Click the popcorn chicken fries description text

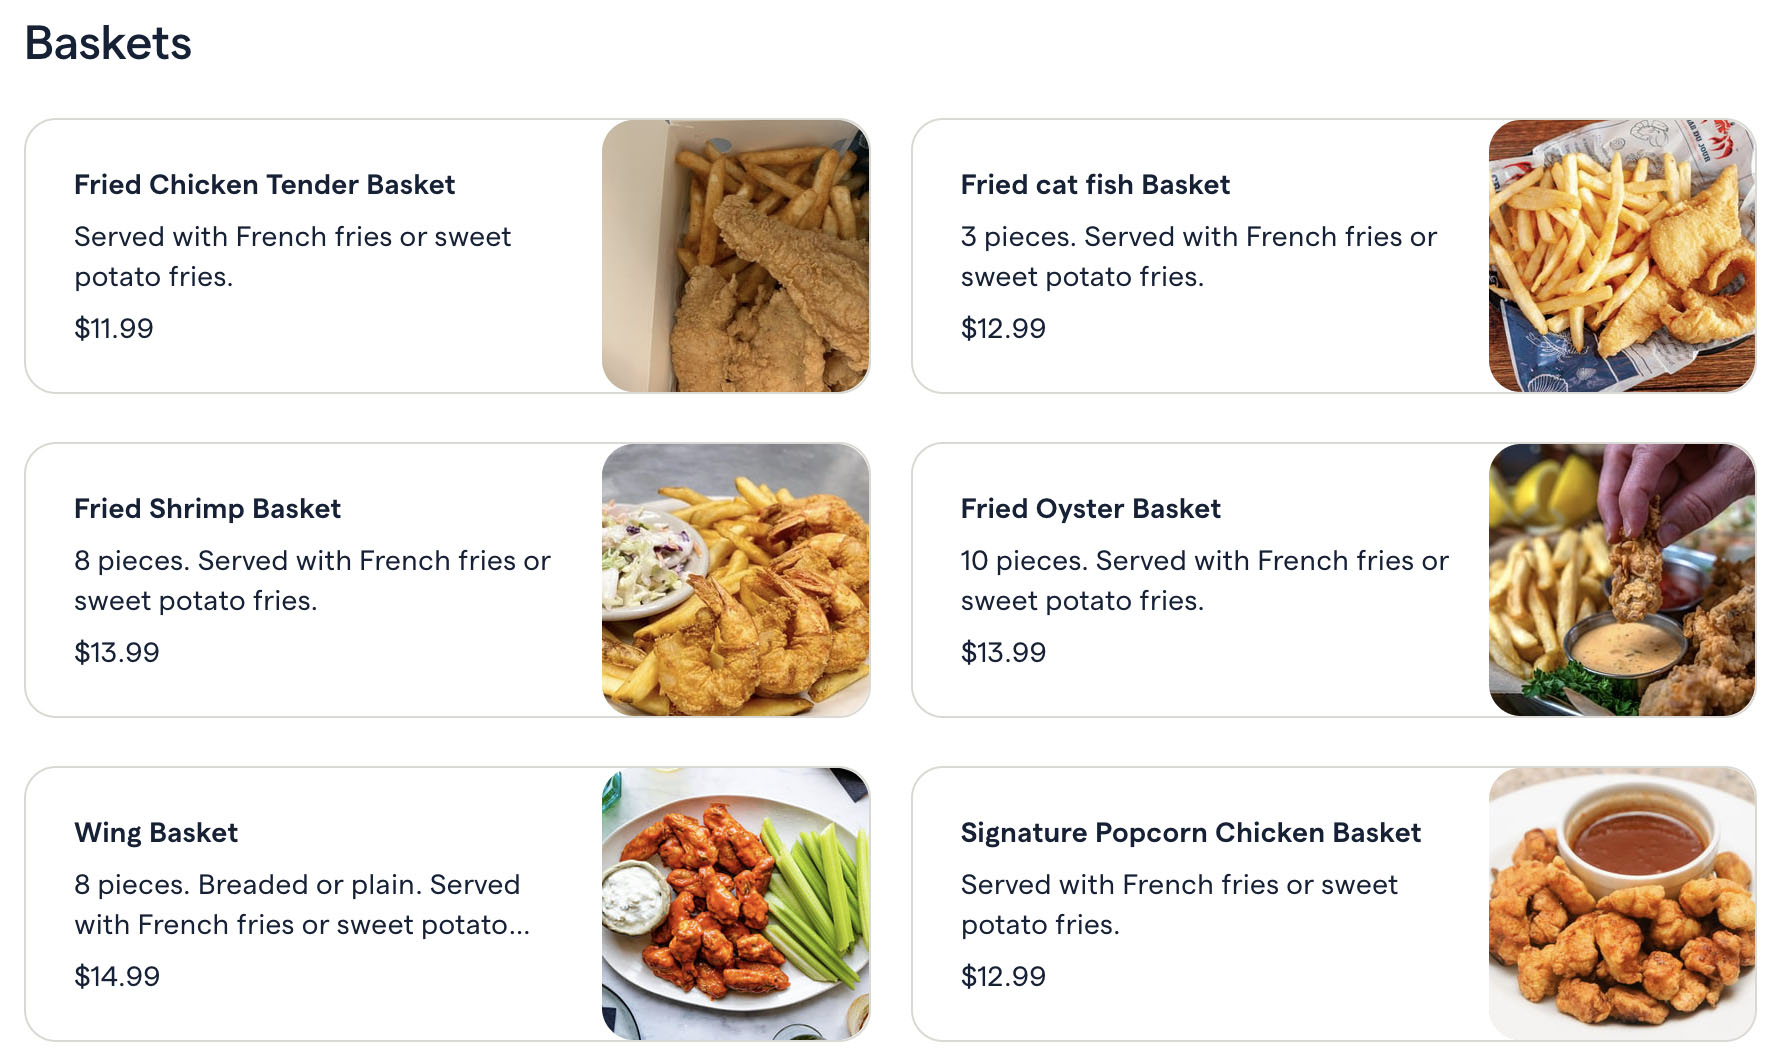click(x=1179, y=905)
